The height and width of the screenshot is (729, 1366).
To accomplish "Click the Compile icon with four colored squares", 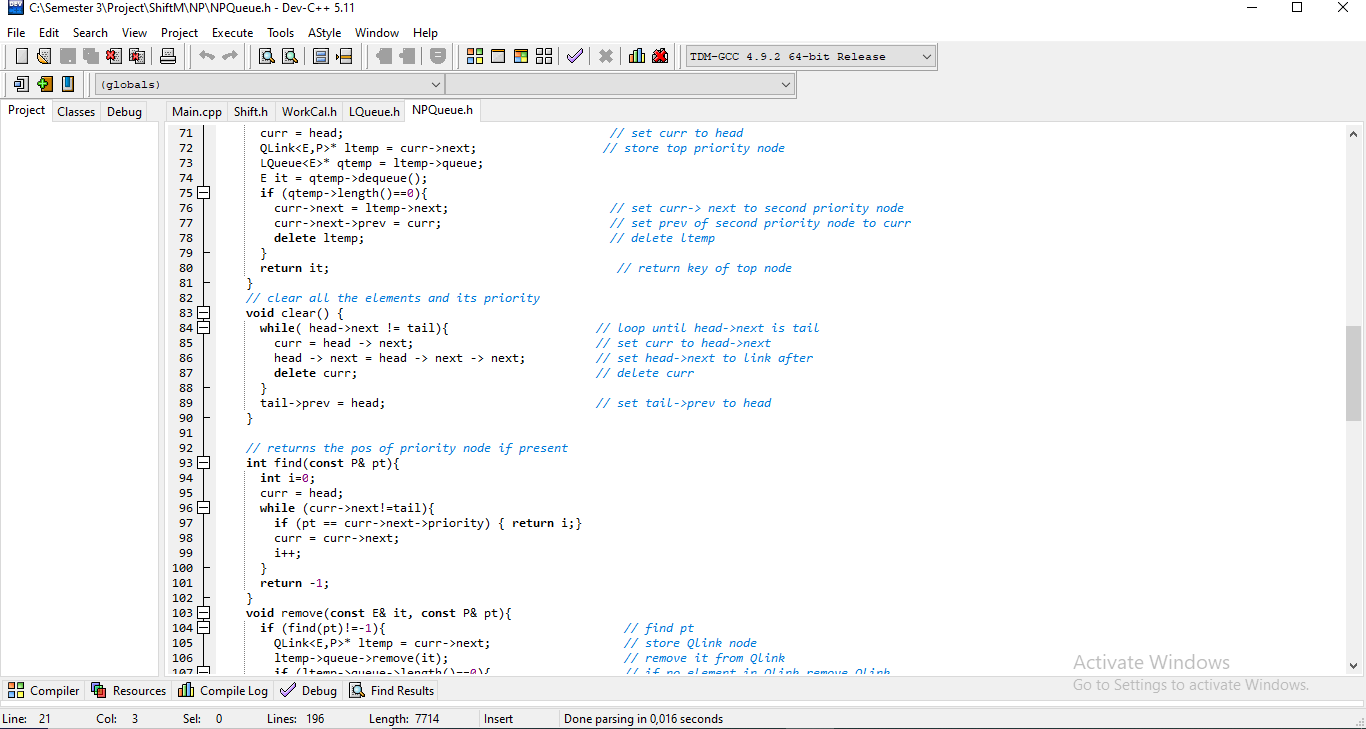I will pos(475,56).
